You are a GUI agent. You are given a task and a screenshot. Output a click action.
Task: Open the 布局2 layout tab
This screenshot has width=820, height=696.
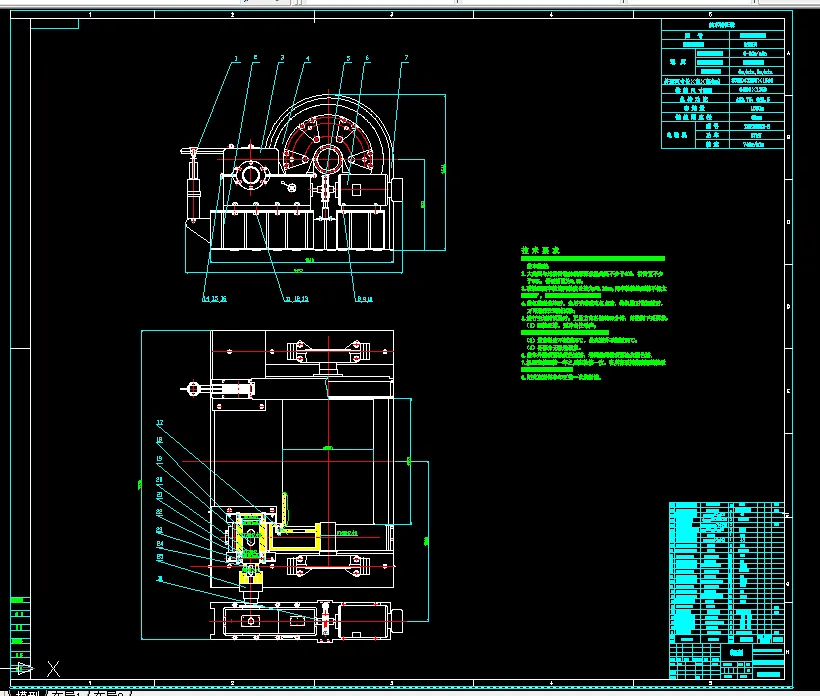click(109, 693)
